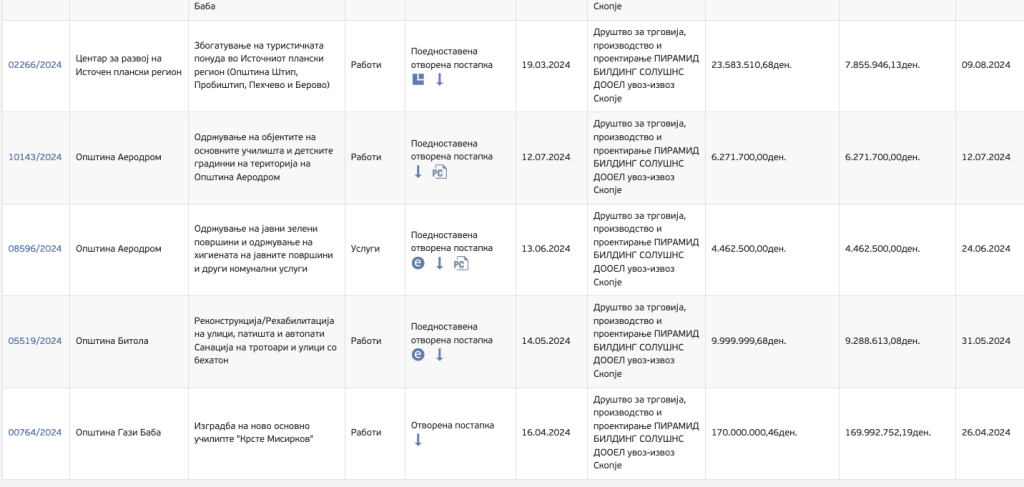The width and height of the screenshot is (1024, 487).
Task: Click the down arrow icon in row 02266/2024
Action: pyautogui.click(x=439, y=79)
